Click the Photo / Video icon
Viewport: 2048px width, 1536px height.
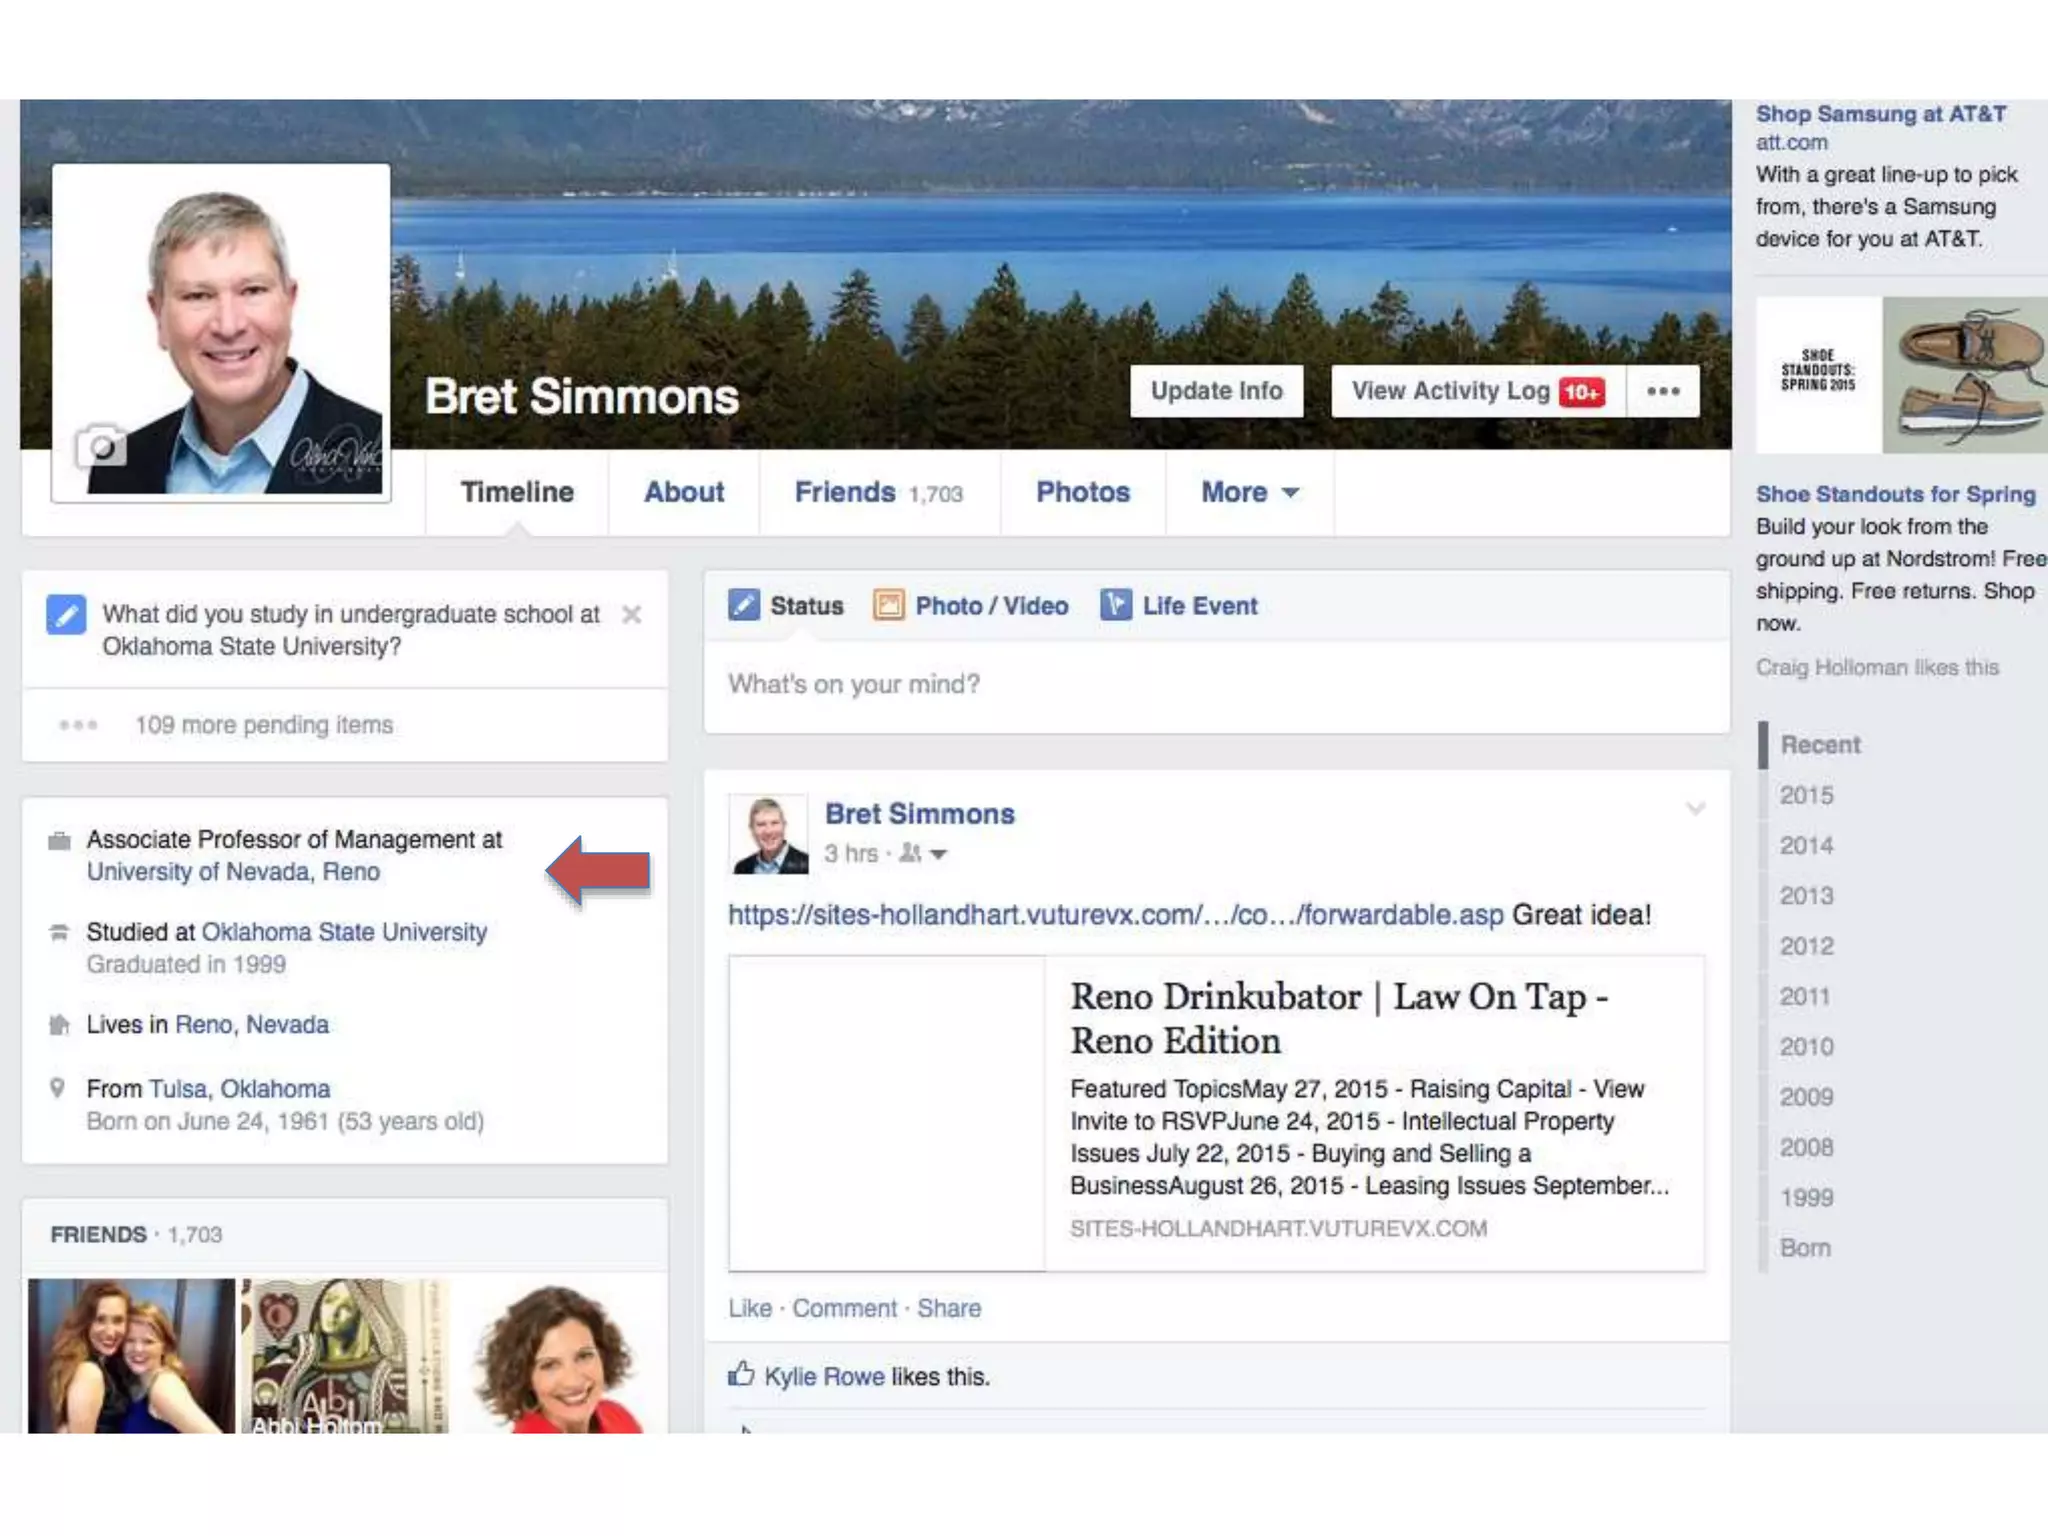click(888, 605)
